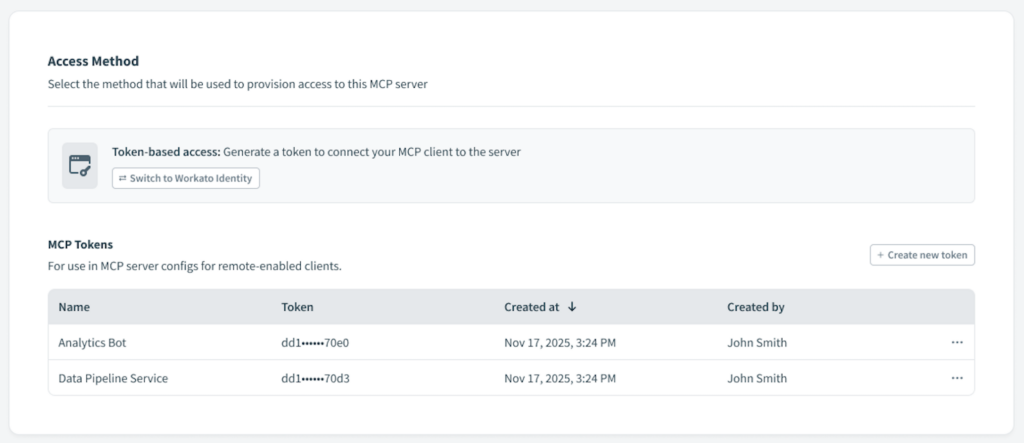Screen dimensions: 1024x443
Task: Click the provision access subtitle under Access Method
Action: [238, 84]
